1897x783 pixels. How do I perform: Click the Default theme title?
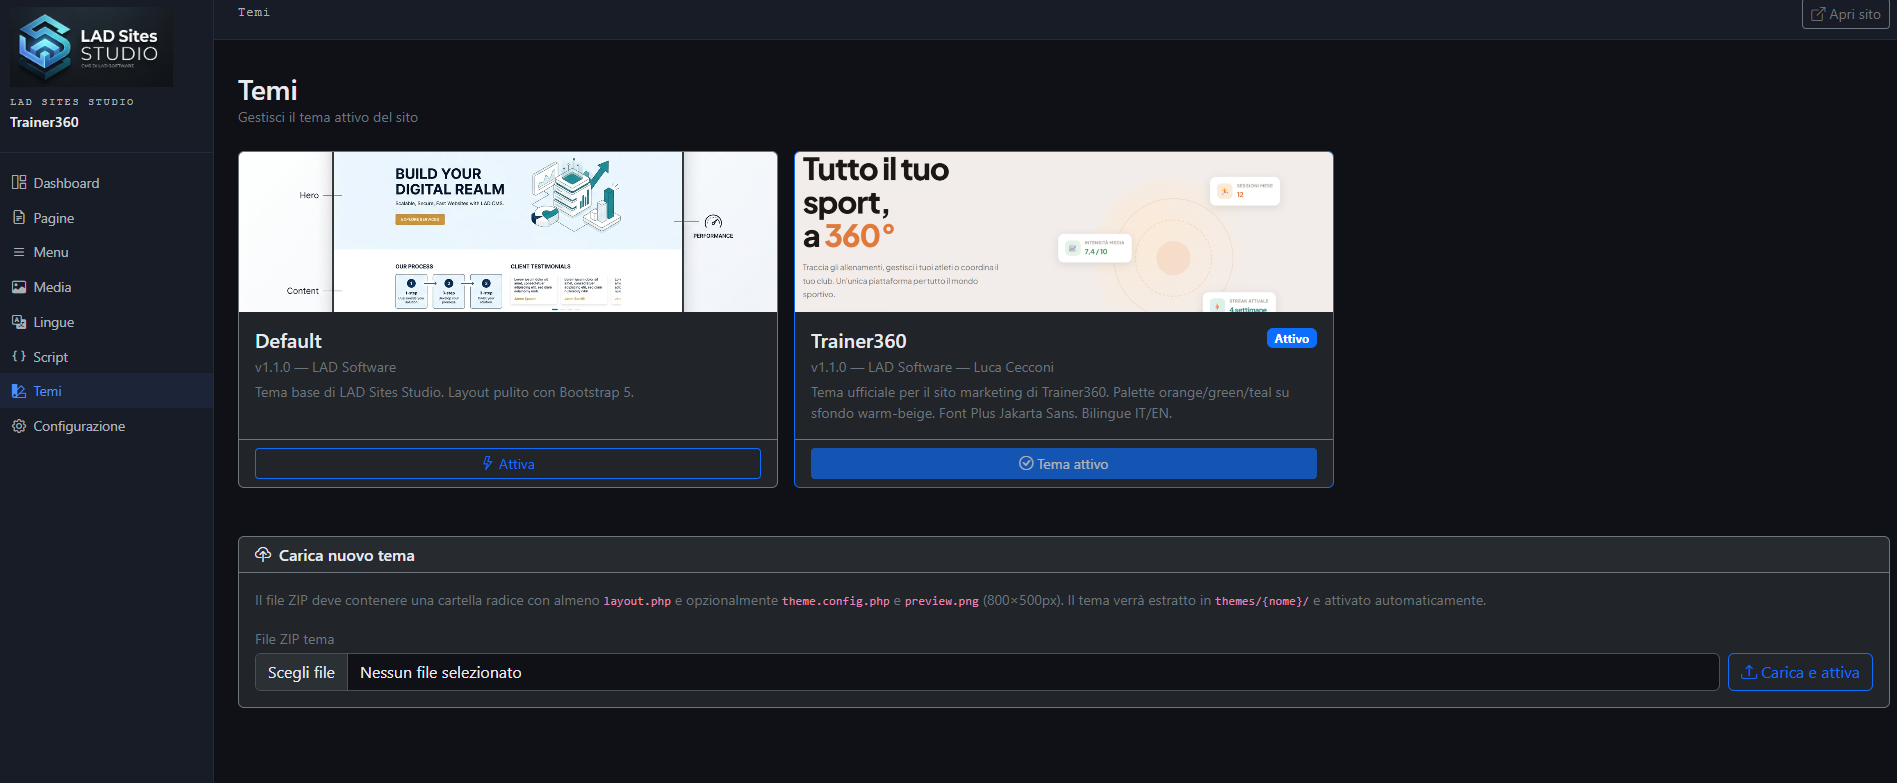288,341
